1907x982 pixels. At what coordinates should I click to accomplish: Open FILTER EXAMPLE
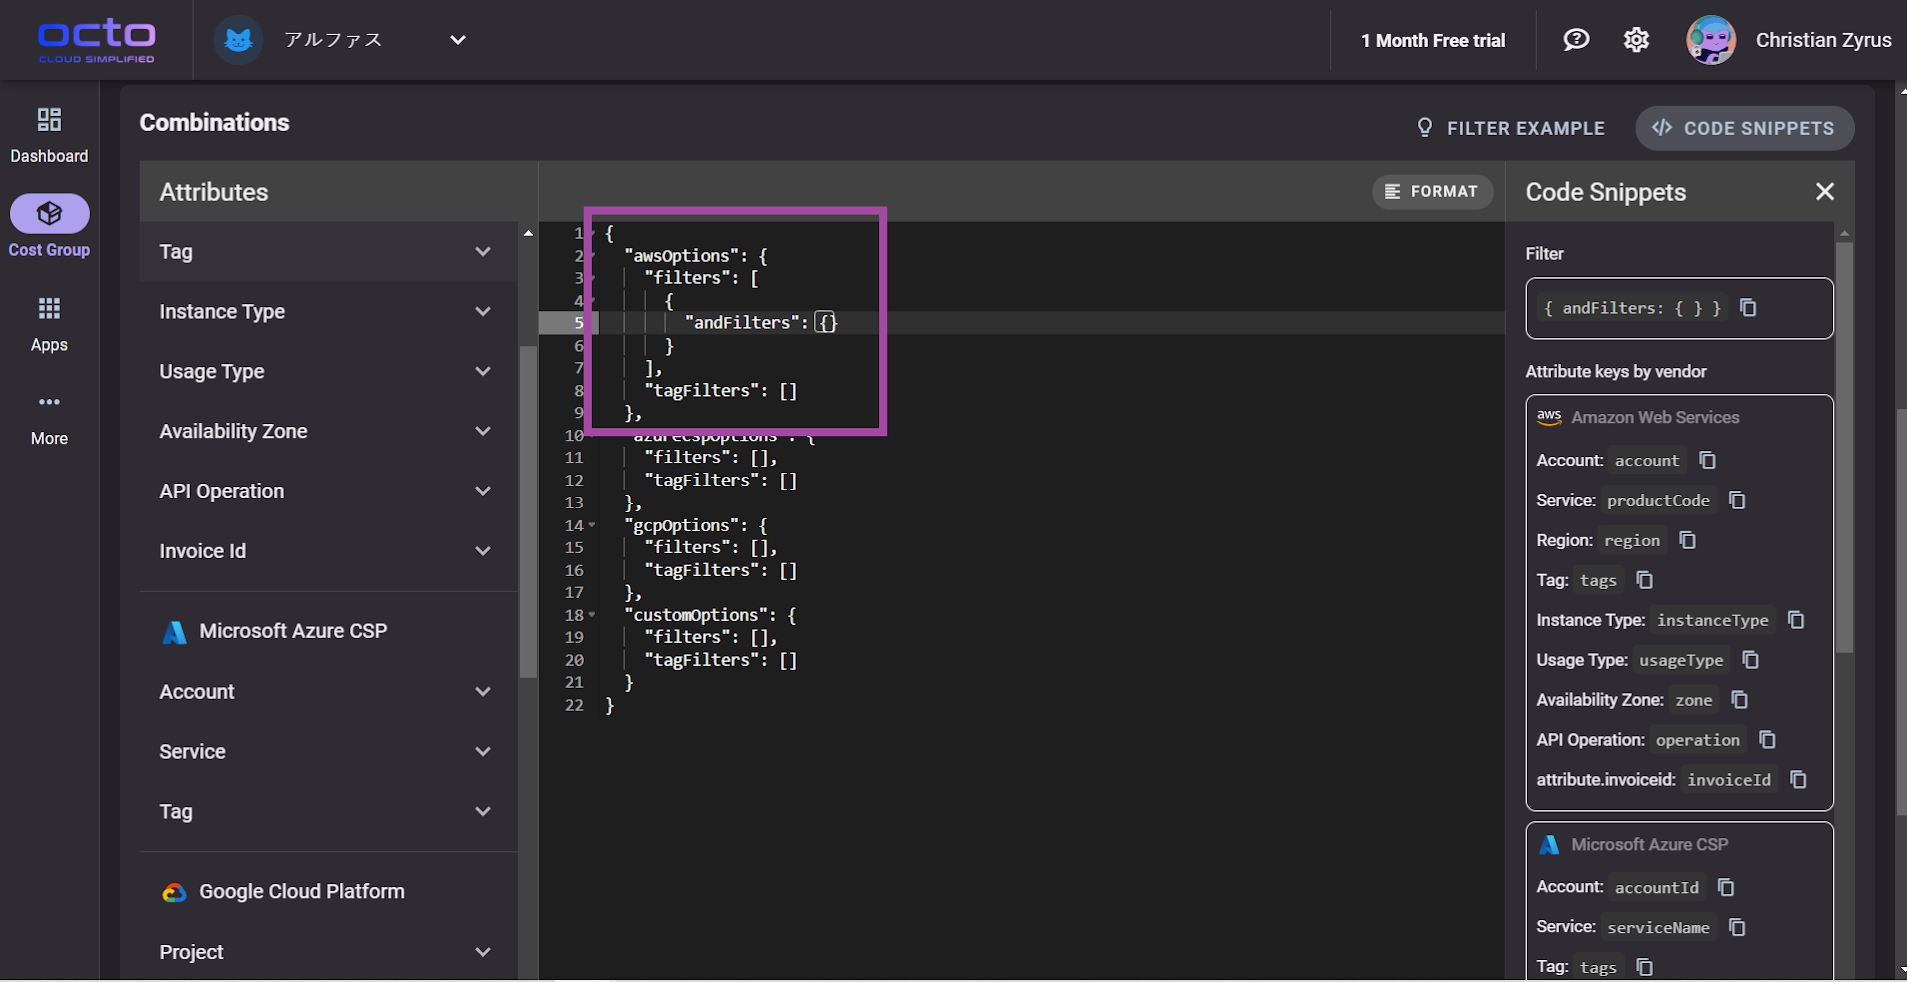1511,128
